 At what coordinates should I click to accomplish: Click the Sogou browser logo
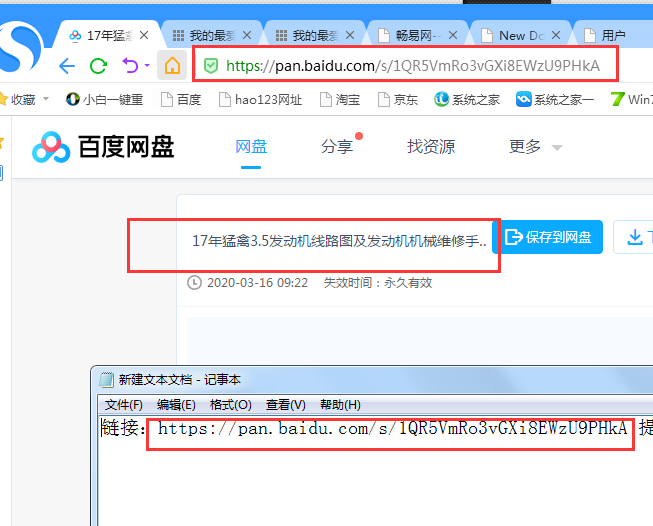pos(20,48)
